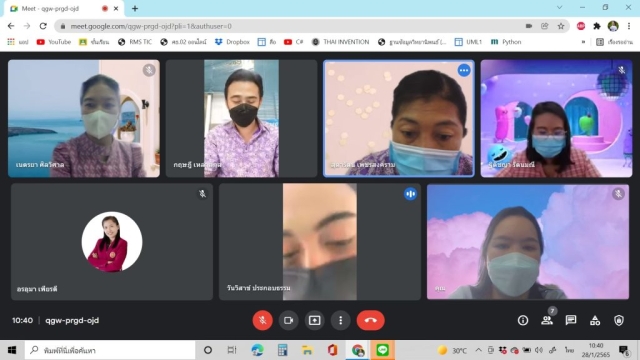
Task: Open the C# bookmark
Action: pyautogui.click(x=293, y=42)
